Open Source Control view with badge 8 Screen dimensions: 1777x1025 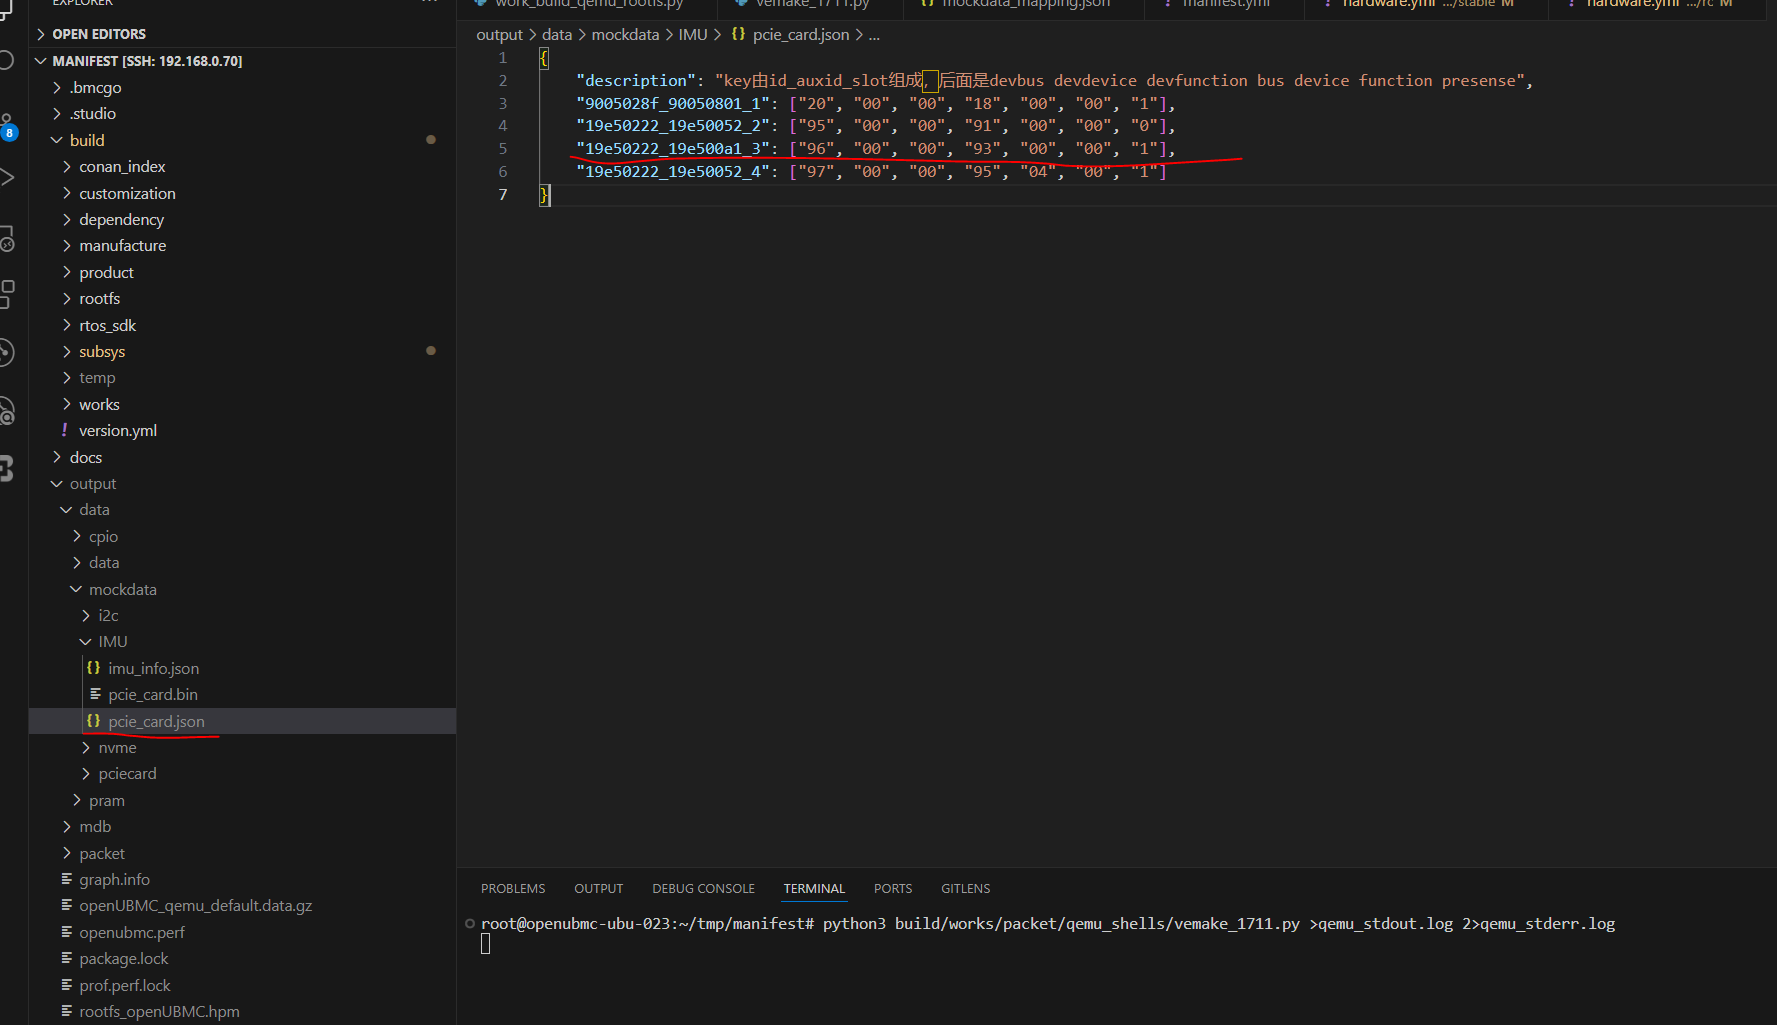(x=7, y=125)
